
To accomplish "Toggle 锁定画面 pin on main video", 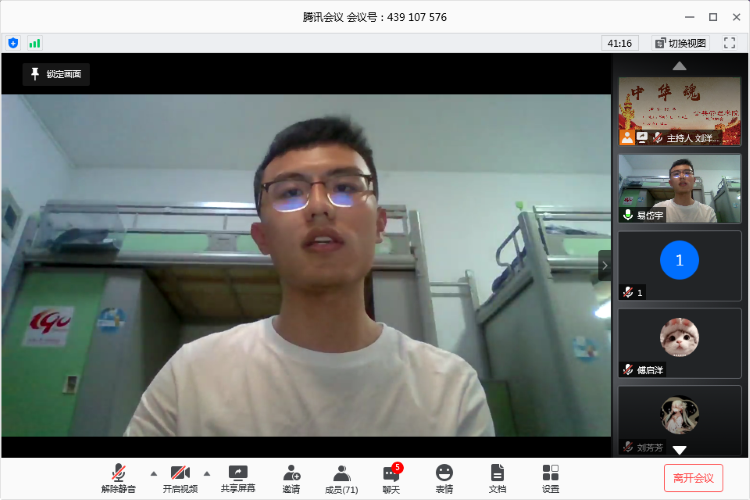I will [57, 74].
